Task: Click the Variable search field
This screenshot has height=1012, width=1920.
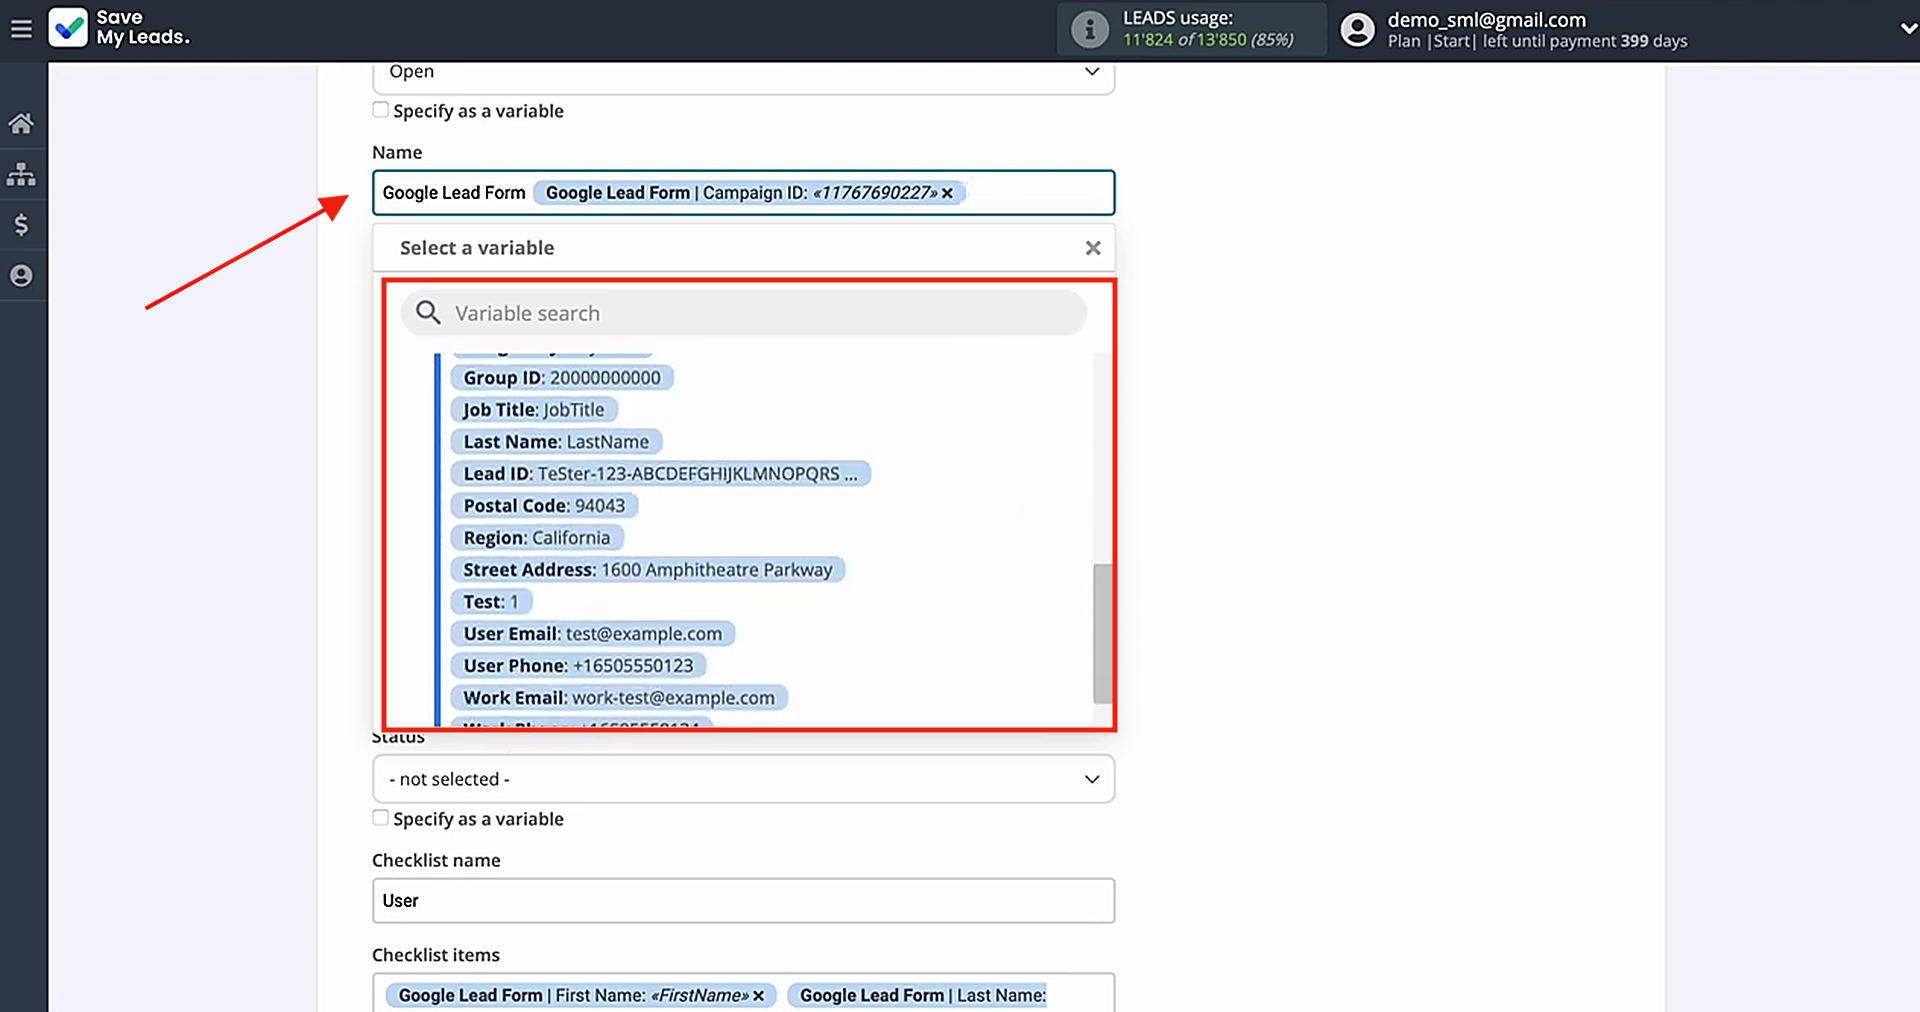Action: tap(743, 313)
